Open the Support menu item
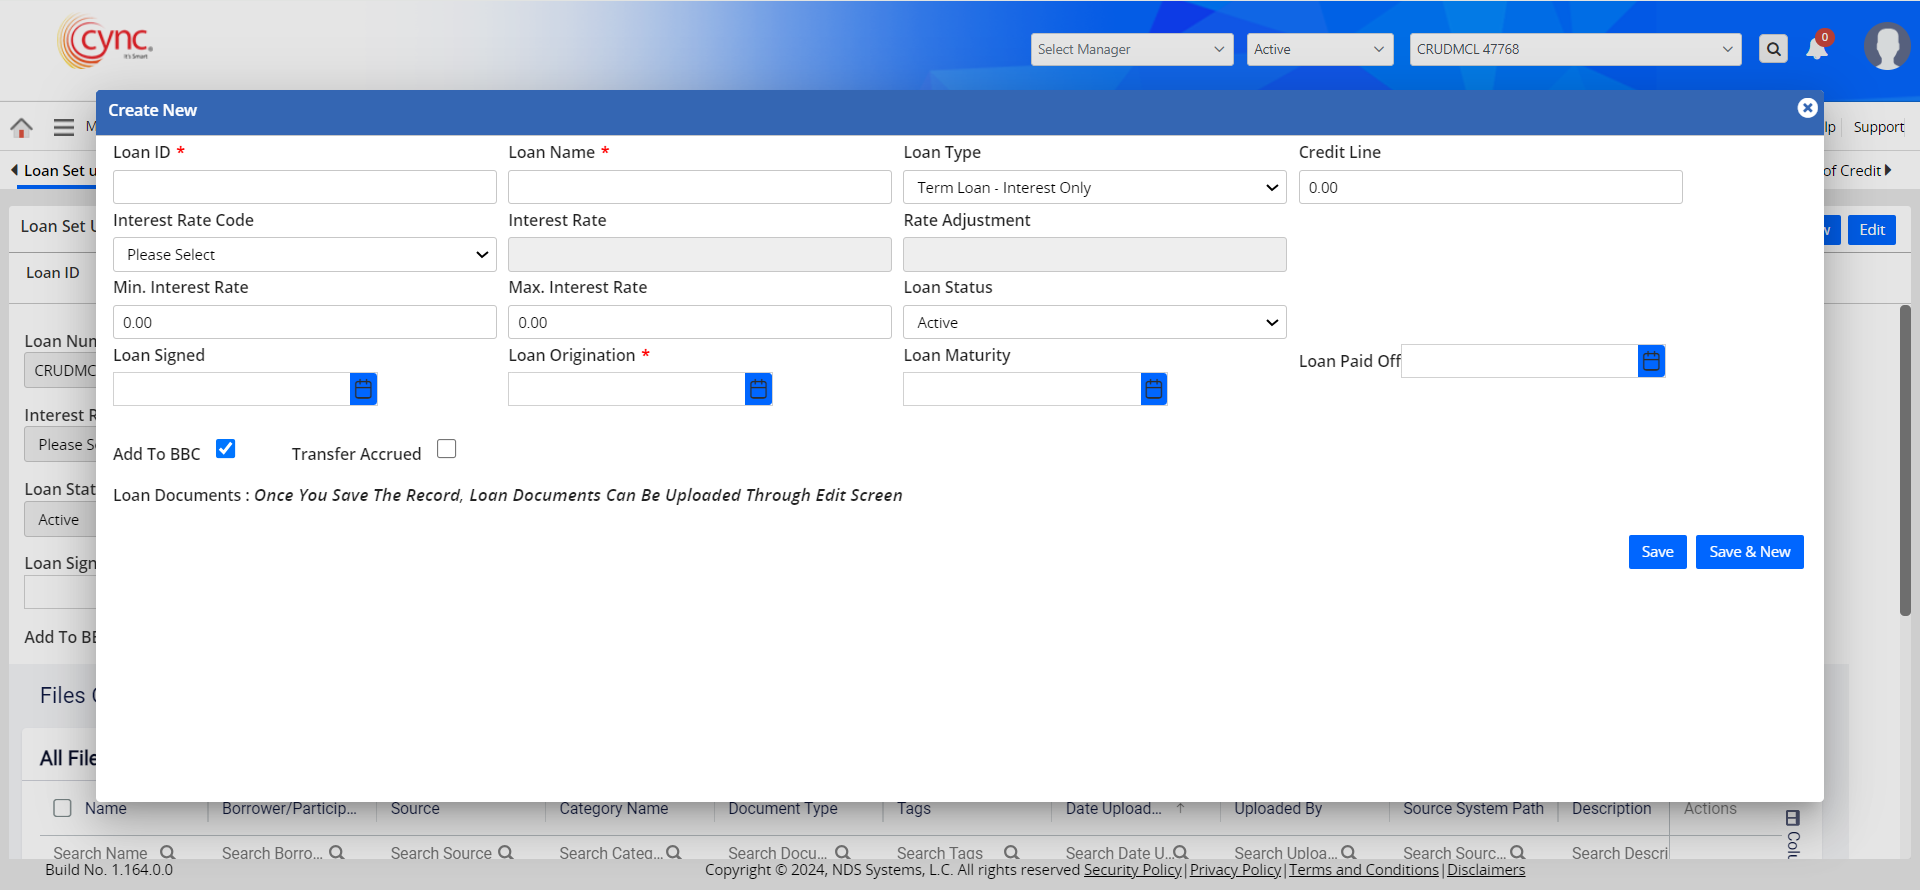This screenshot has width=1920, height=890. pos(1878,127)
